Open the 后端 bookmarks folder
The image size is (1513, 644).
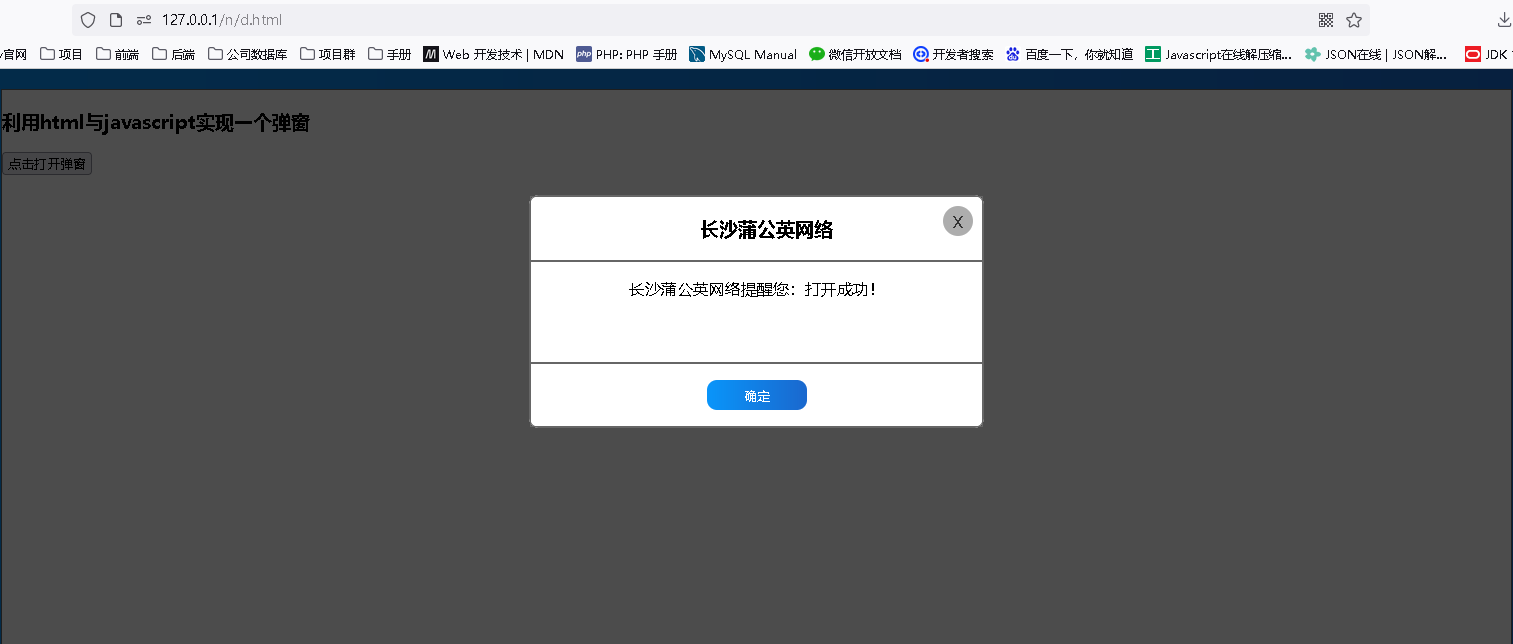point(174,54)
